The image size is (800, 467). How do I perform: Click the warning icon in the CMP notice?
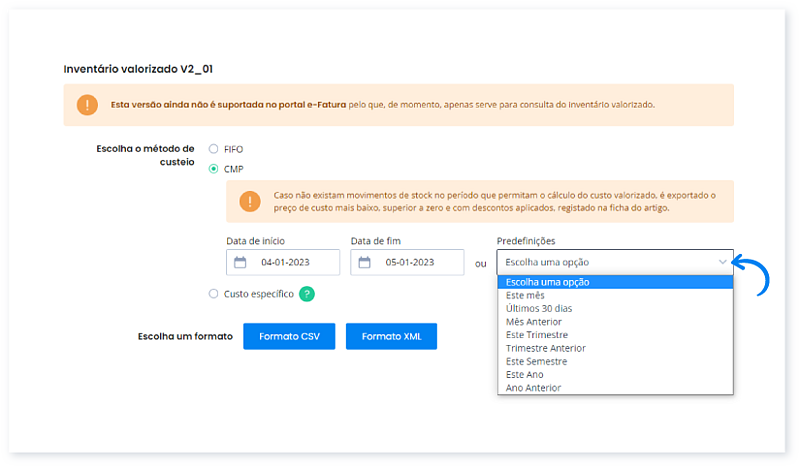pos(249,201)
